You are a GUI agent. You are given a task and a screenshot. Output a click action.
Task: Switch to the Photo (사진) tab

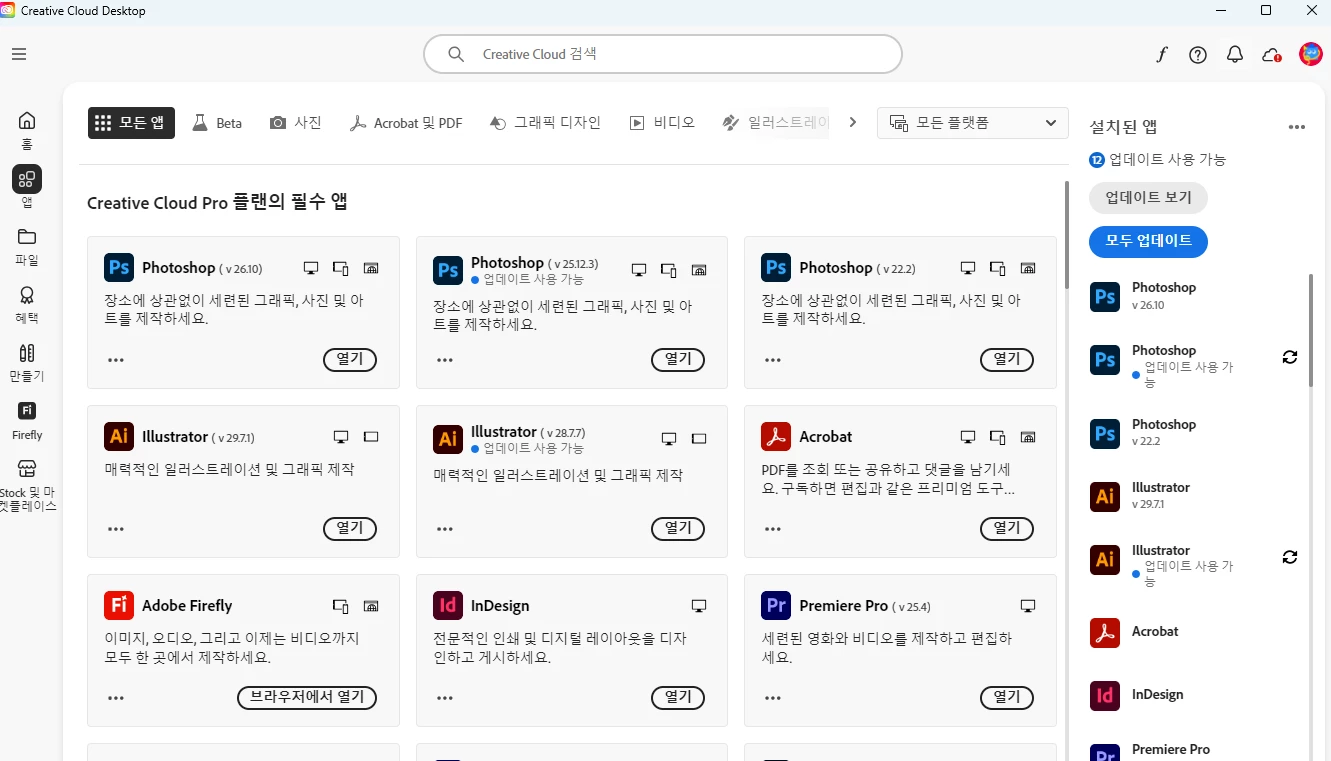(296, 123)
